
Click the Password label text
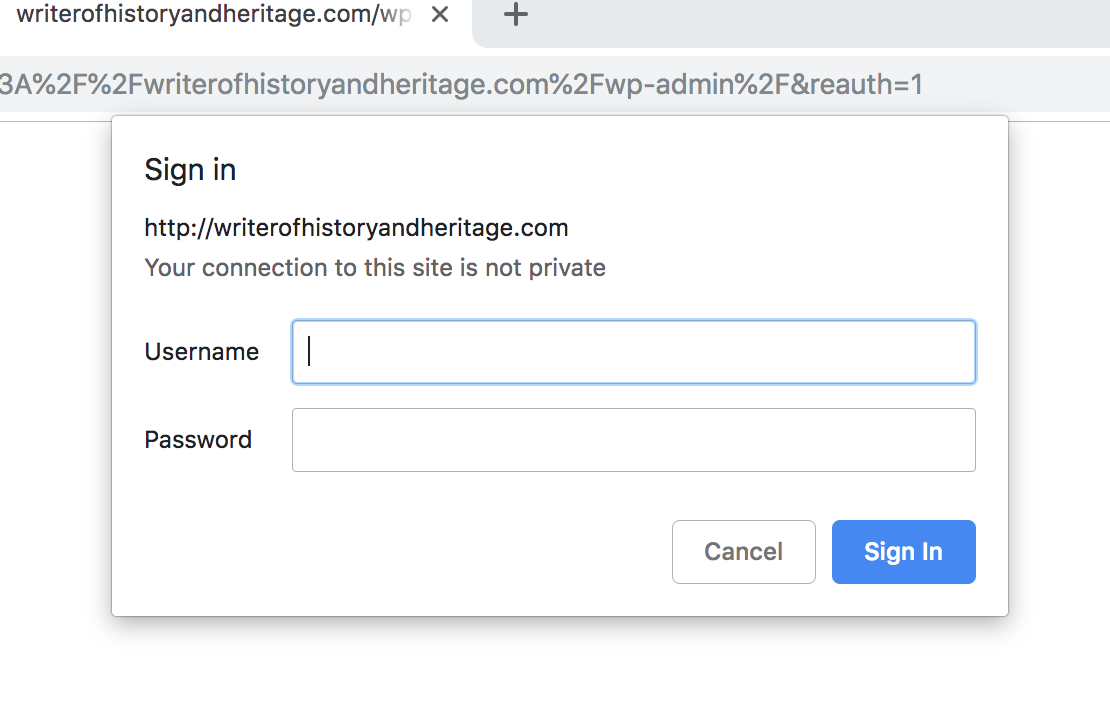[198, 440]
